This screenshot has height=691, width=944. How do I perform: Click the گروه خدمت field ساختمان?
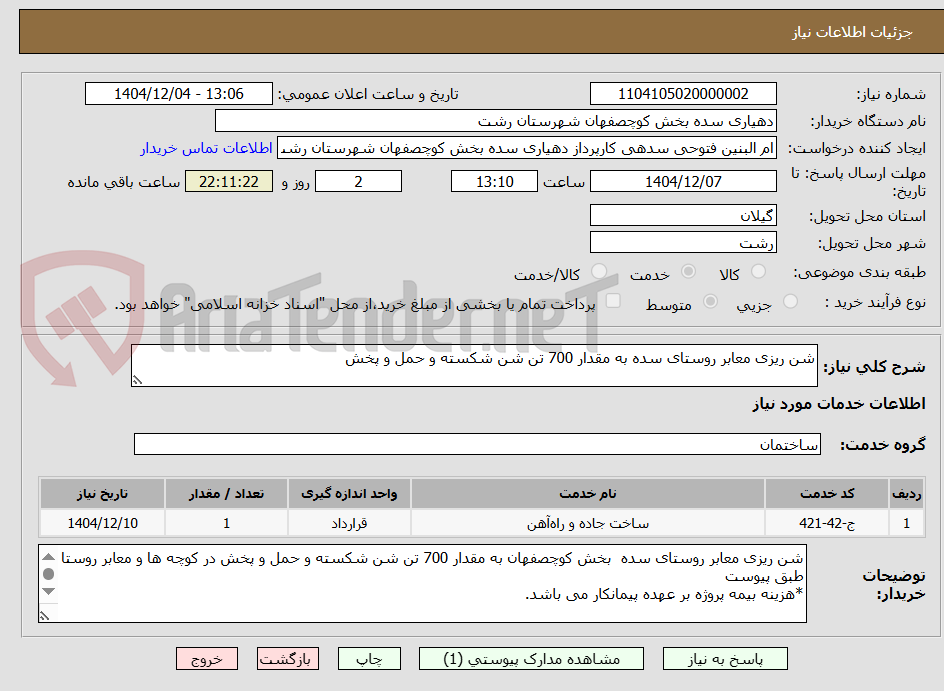pos(477,444)
